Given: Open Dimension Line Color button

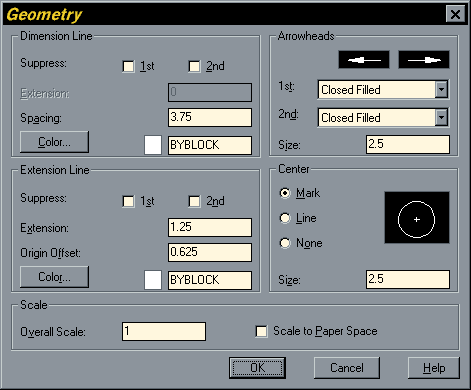Looking at the screenshot, I should (x=54, y=142).
